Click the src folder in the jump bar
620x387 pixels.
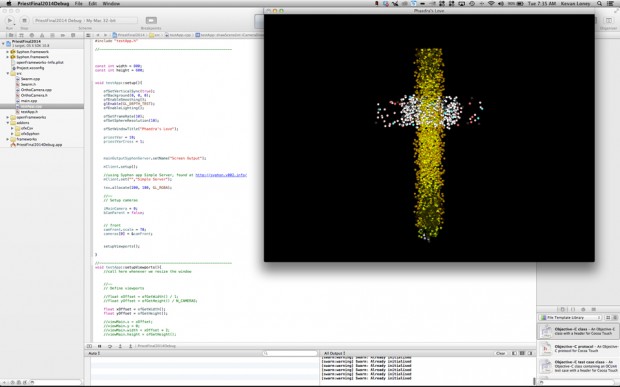(x=155, y=35)
